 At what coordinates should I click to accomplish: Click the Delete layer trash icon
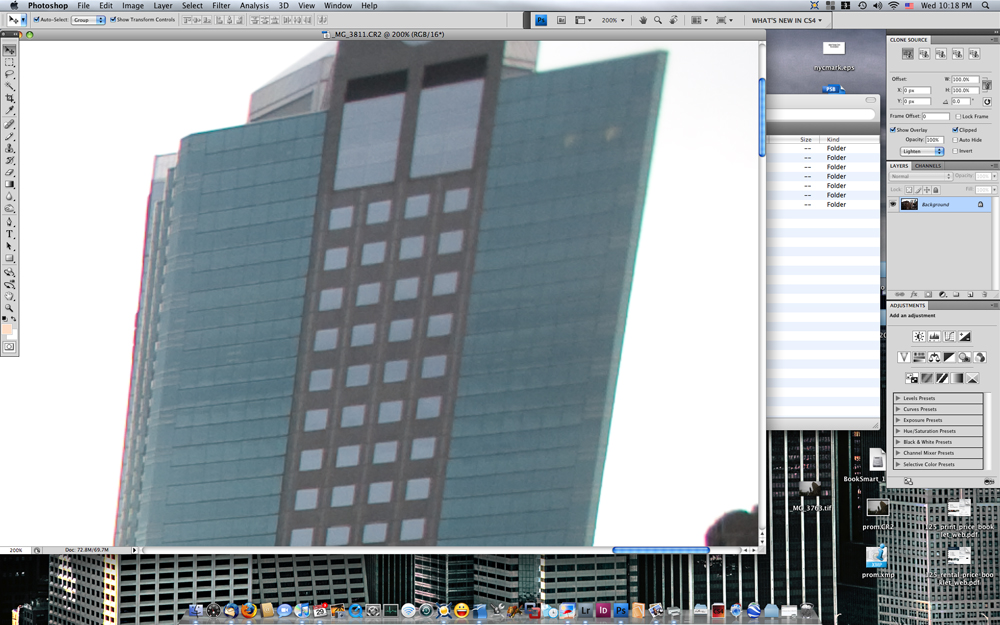[x=983, y=295]
